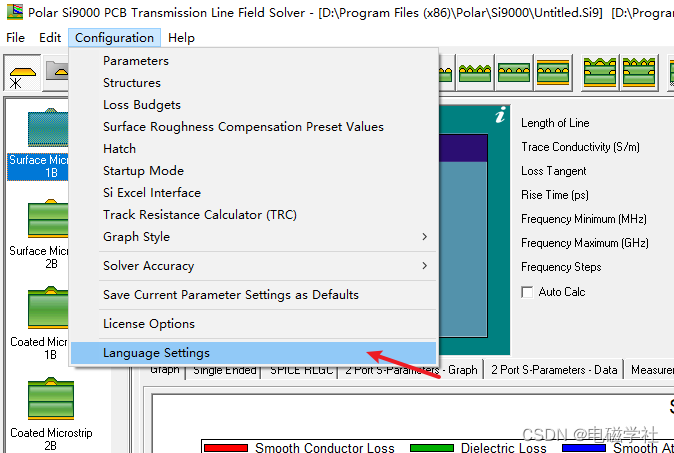
Task: Click the Polar Si9000 app icon in title bar
Action: 15,12
